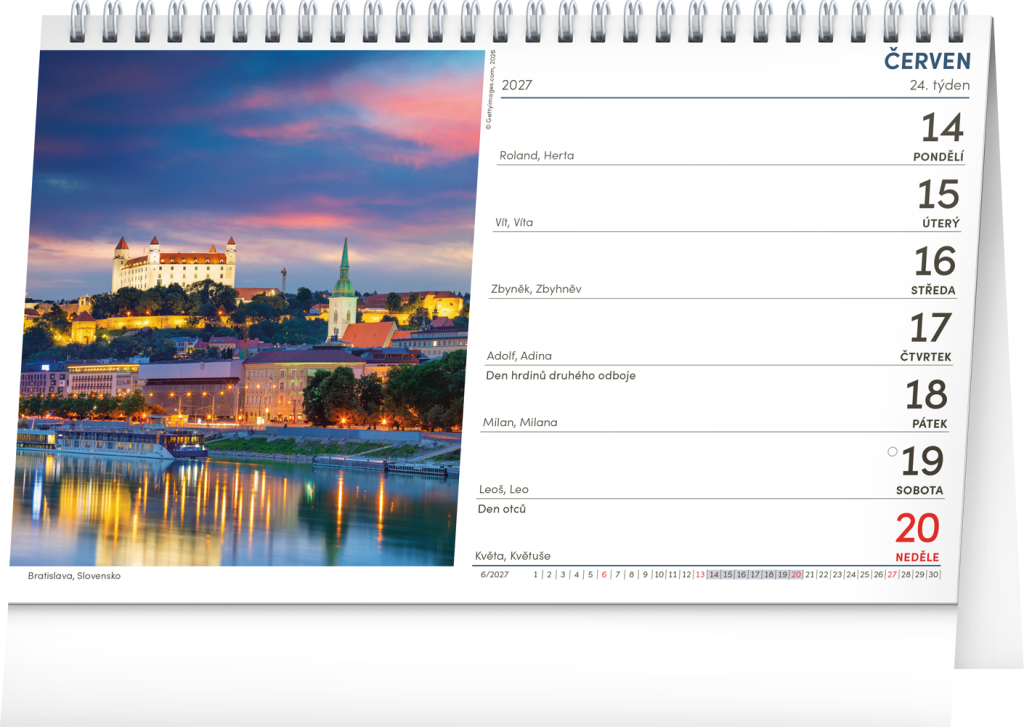Click the 24. týden week label
Screen dimensions: 1024x727
[939, 85]
